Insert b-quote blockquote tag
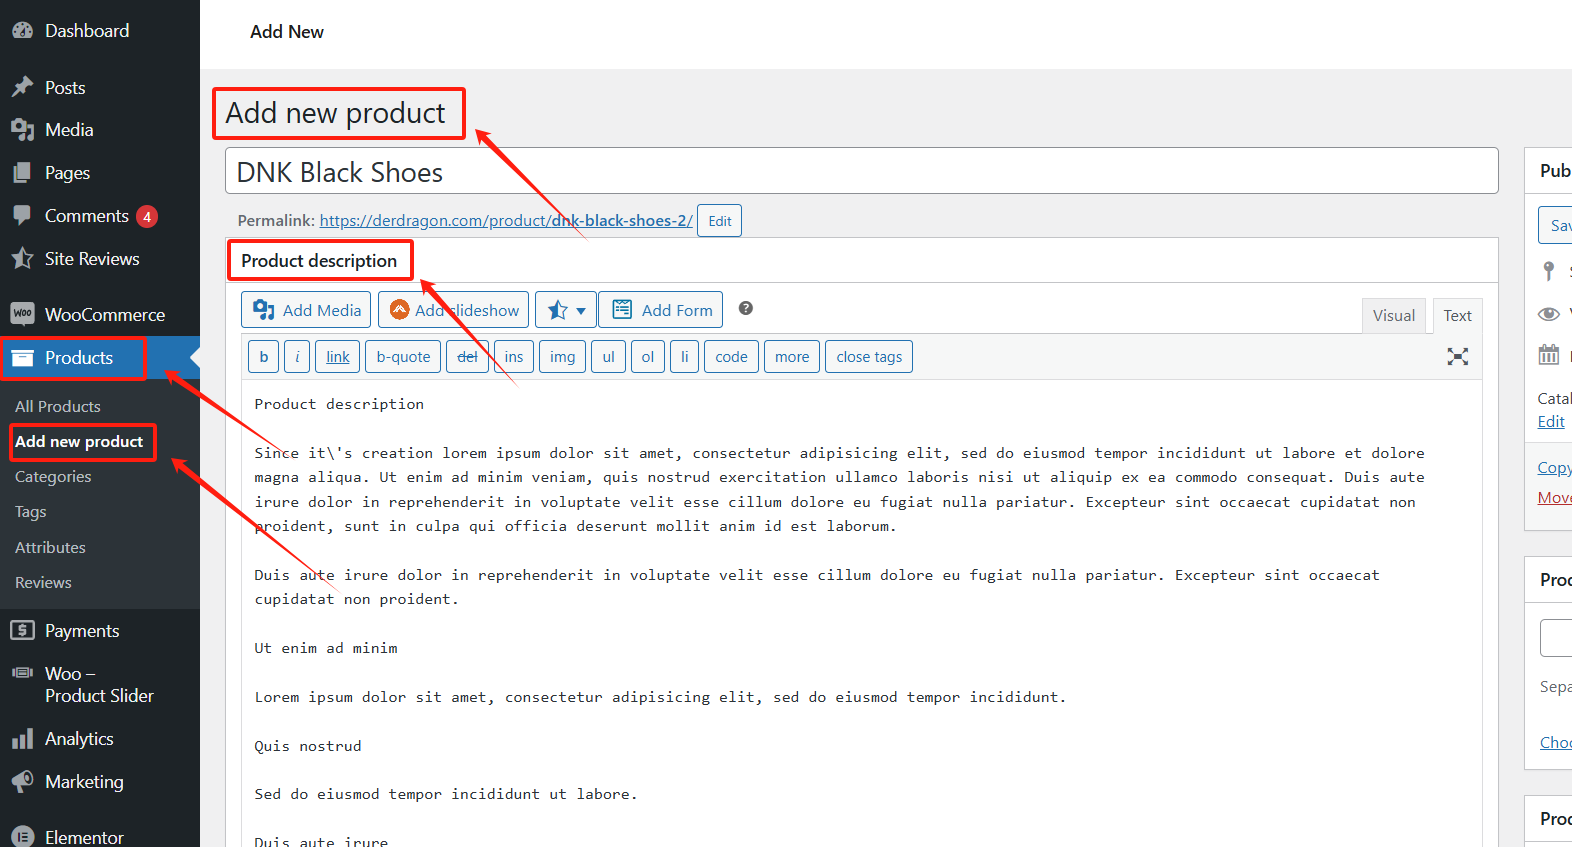 [403, 357]
